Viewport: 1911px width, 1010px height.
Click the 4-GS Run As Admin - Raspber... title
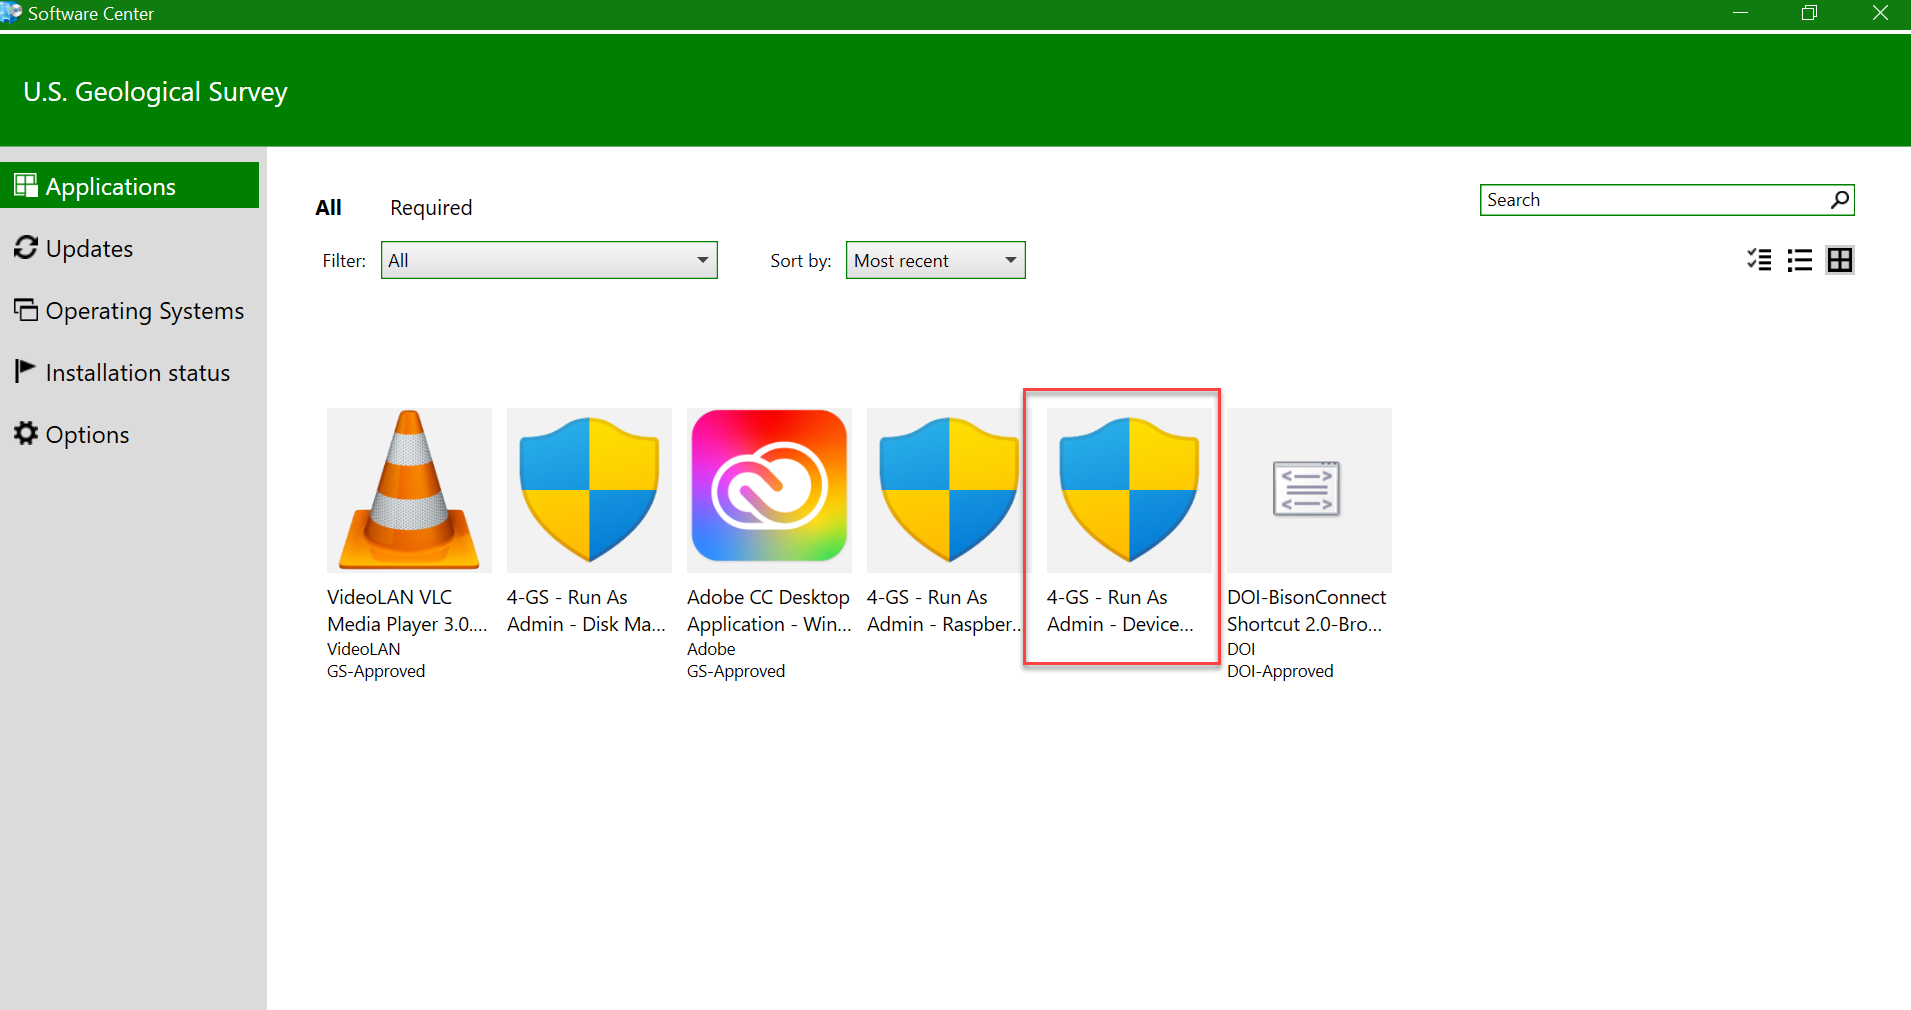[x=945, y=610]
